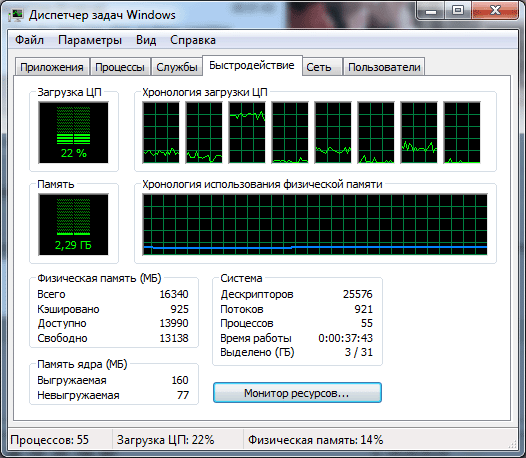Viewport: 526px width, 458px height.
Task: Open the Файл menu
Action: (x=30, y=40)
